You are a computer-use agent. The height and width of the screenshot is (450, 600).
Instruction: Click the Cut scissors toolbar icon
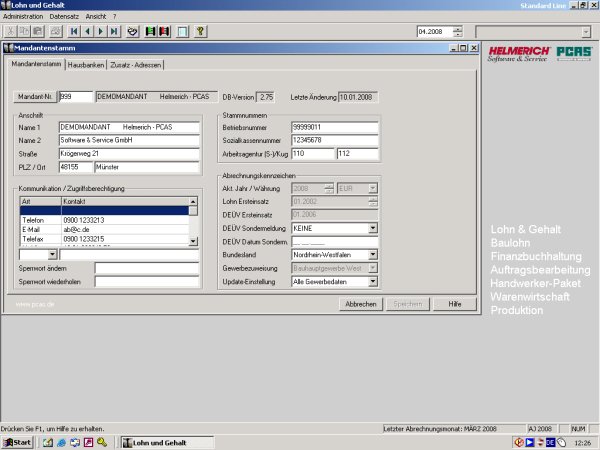[10, 31]
